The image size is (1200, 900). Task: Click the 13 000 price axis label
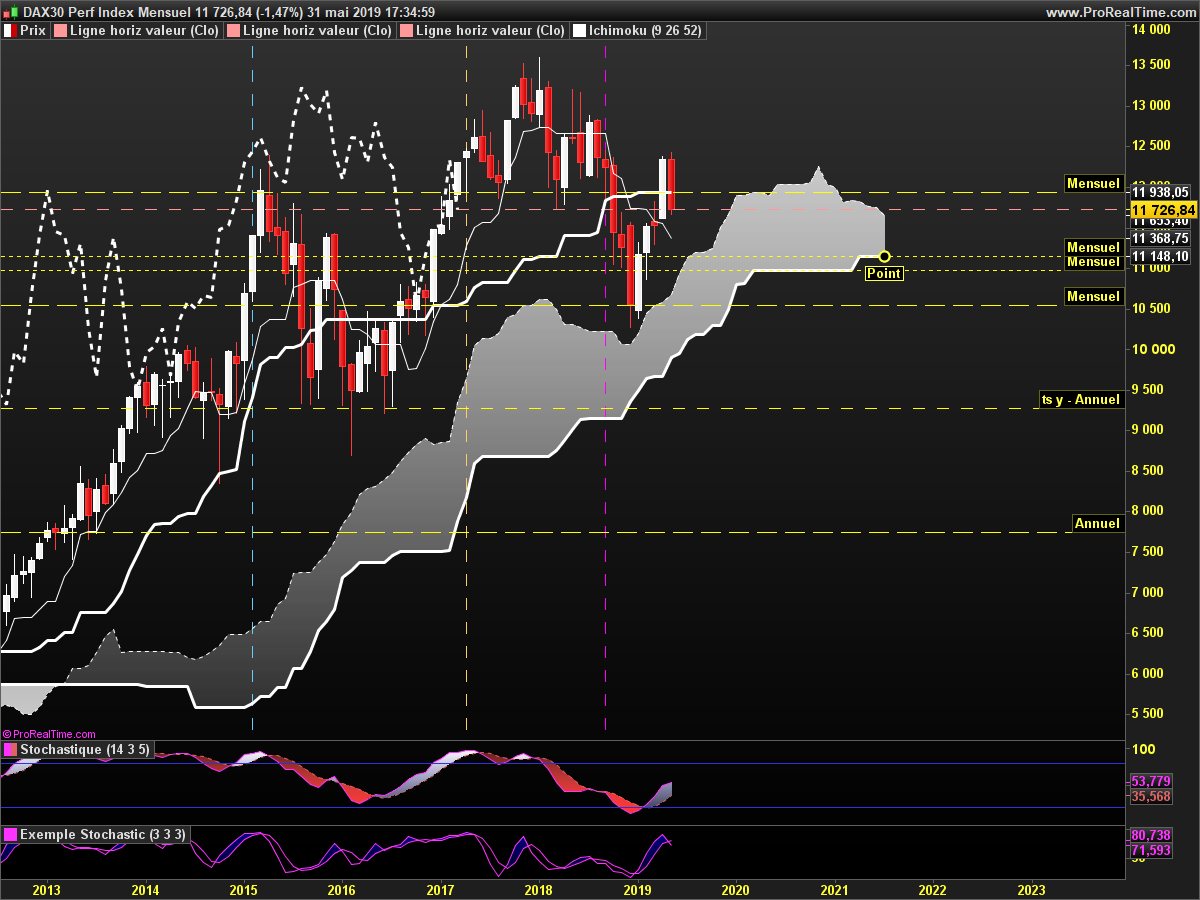click(x=1150, y=105)
